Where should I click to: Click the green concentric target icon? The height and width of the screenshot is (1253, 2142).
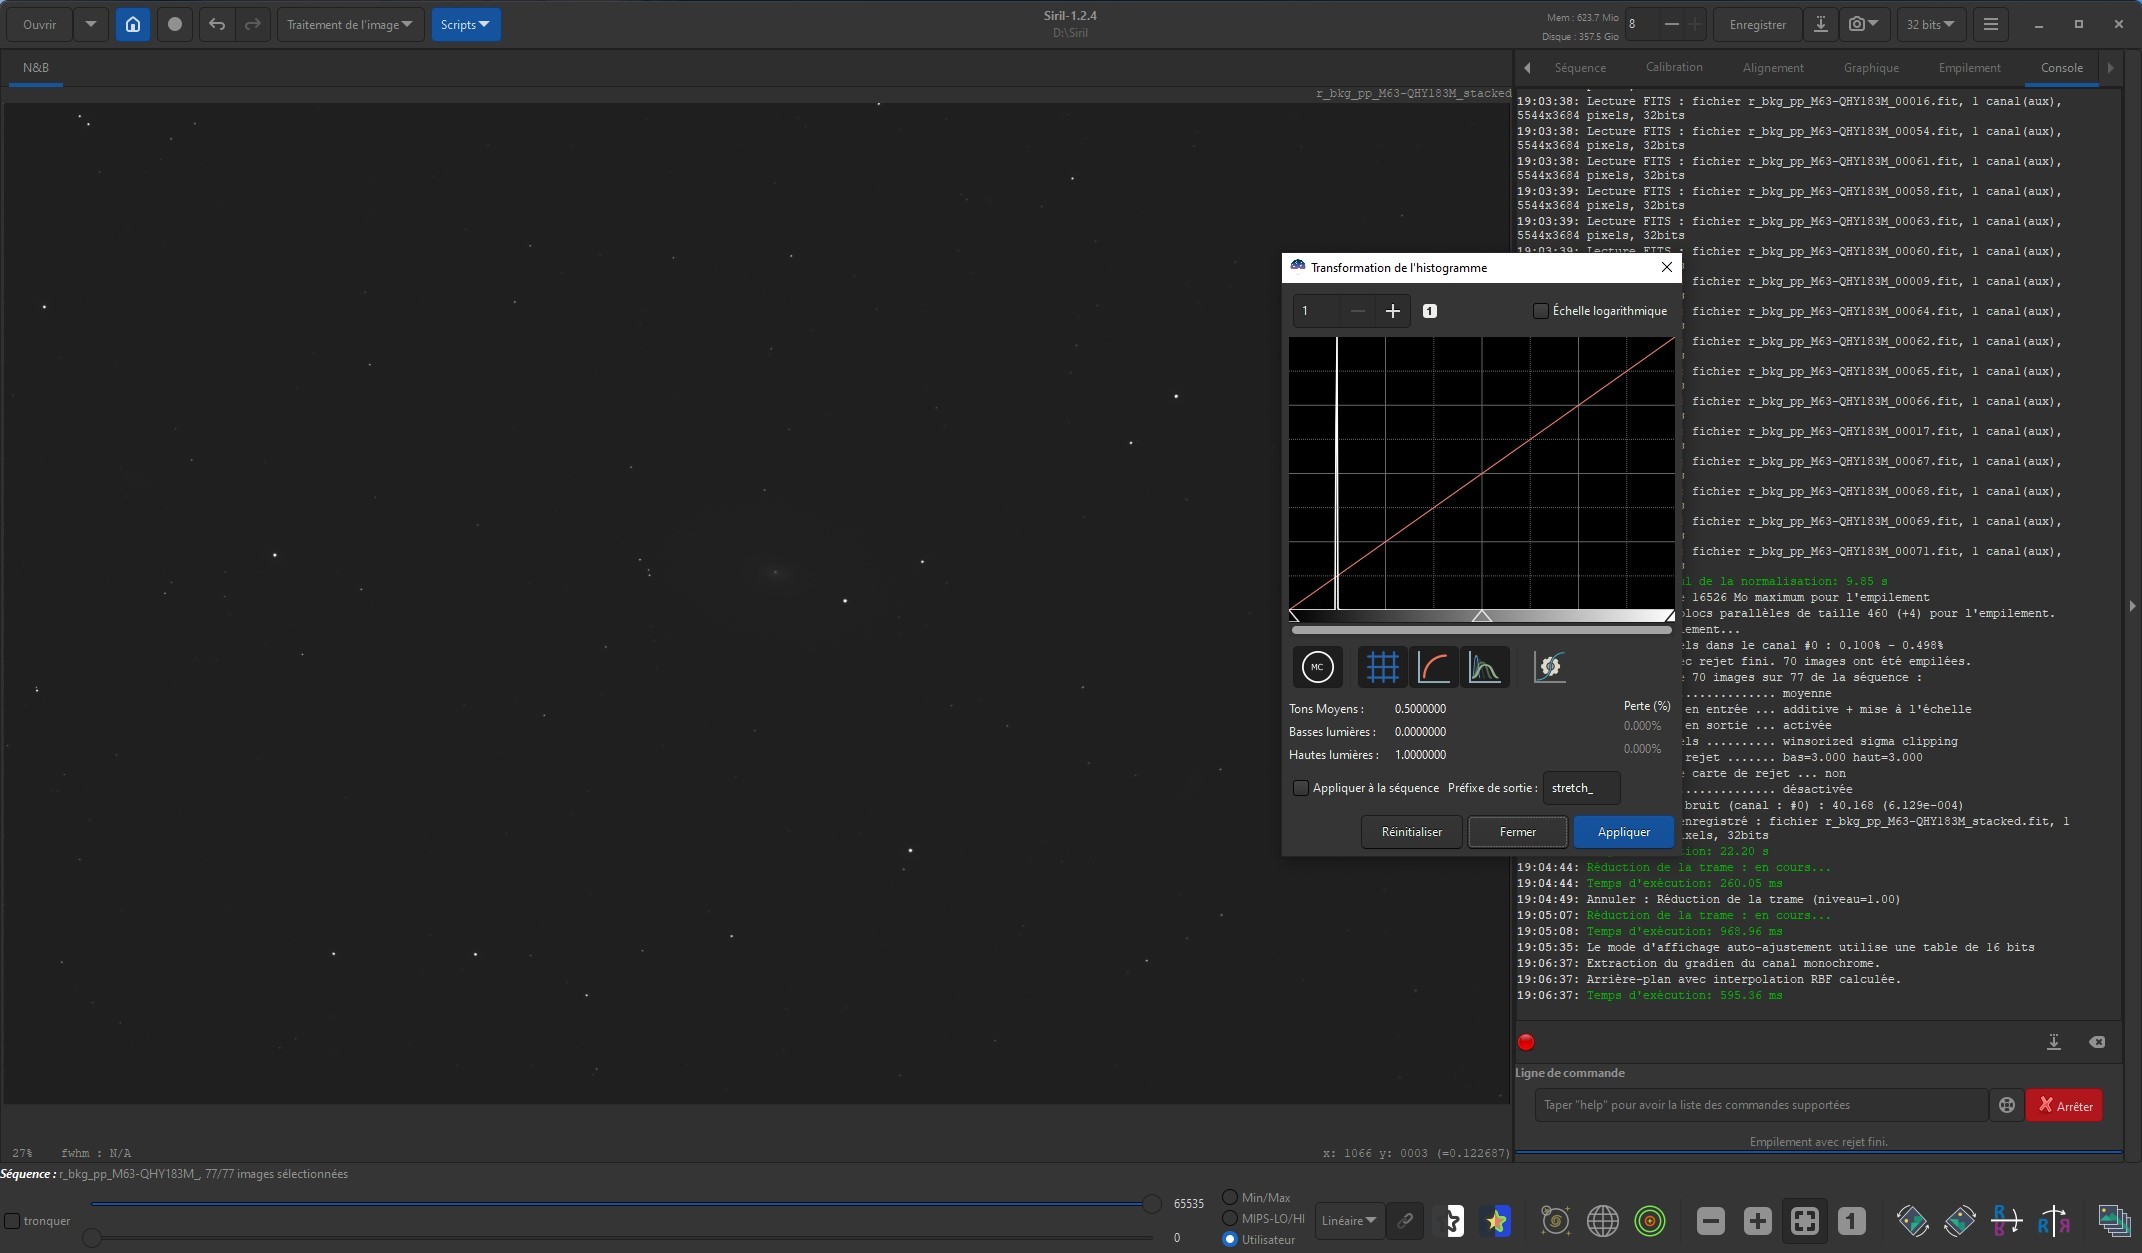pyautogui.click(x=1650, y=1221)
